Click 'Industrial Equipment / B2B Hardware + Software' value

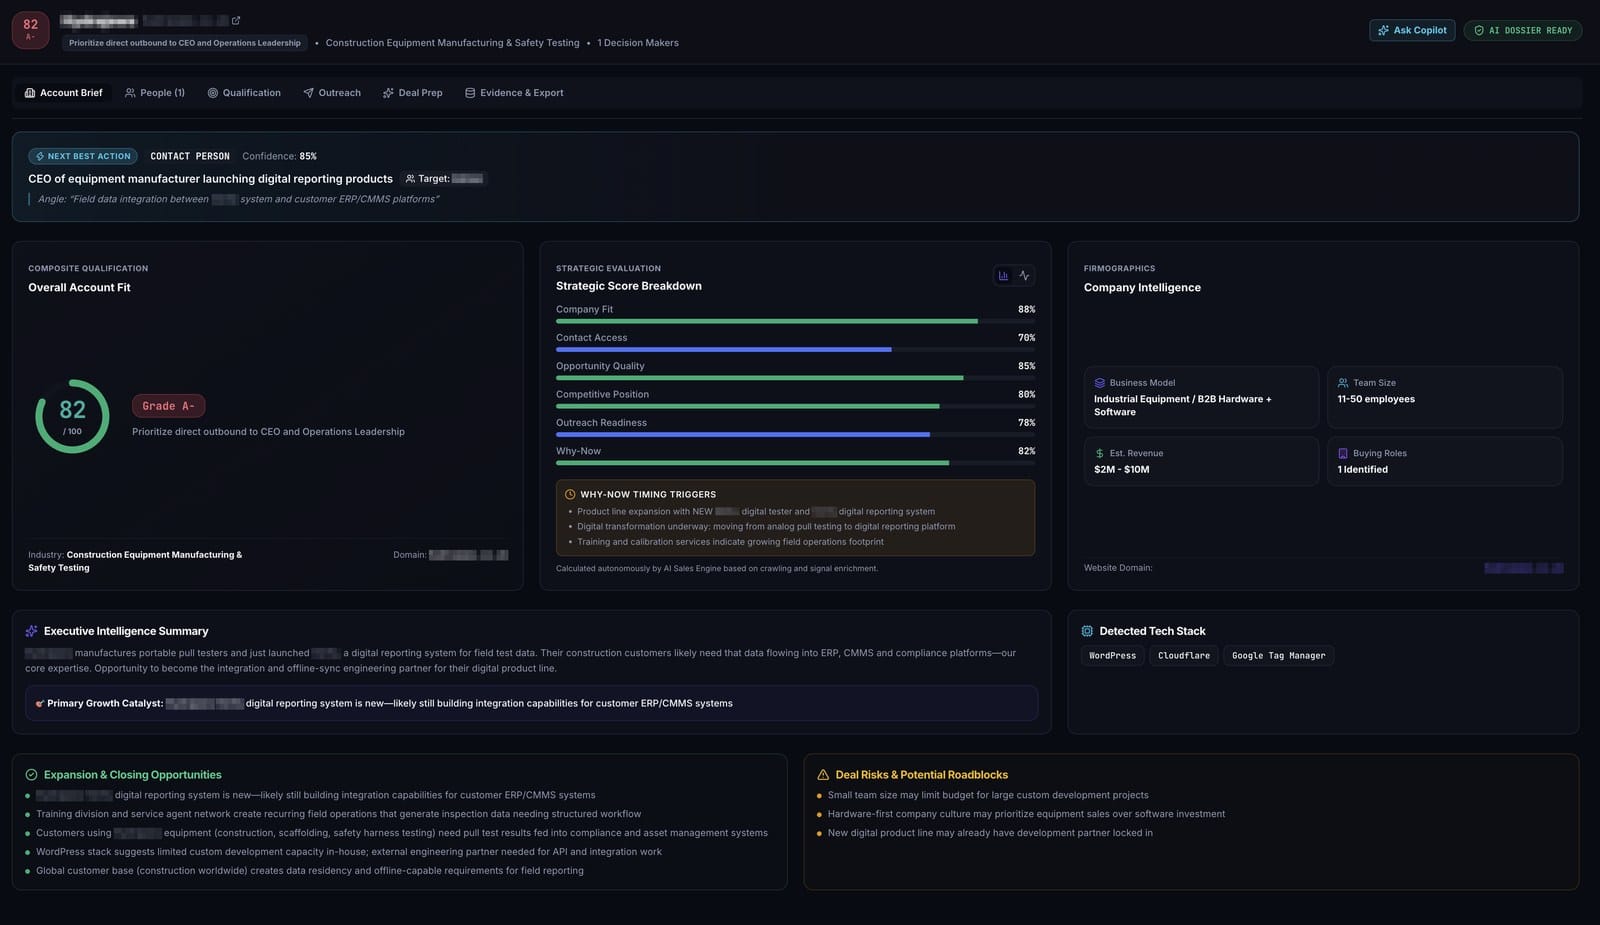[x=1183, y=405]
